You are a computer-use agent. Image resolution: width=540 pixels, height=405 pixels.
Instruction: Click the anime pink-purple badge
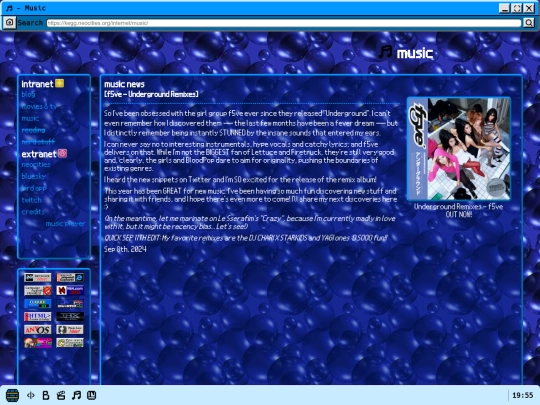[38, 343]
